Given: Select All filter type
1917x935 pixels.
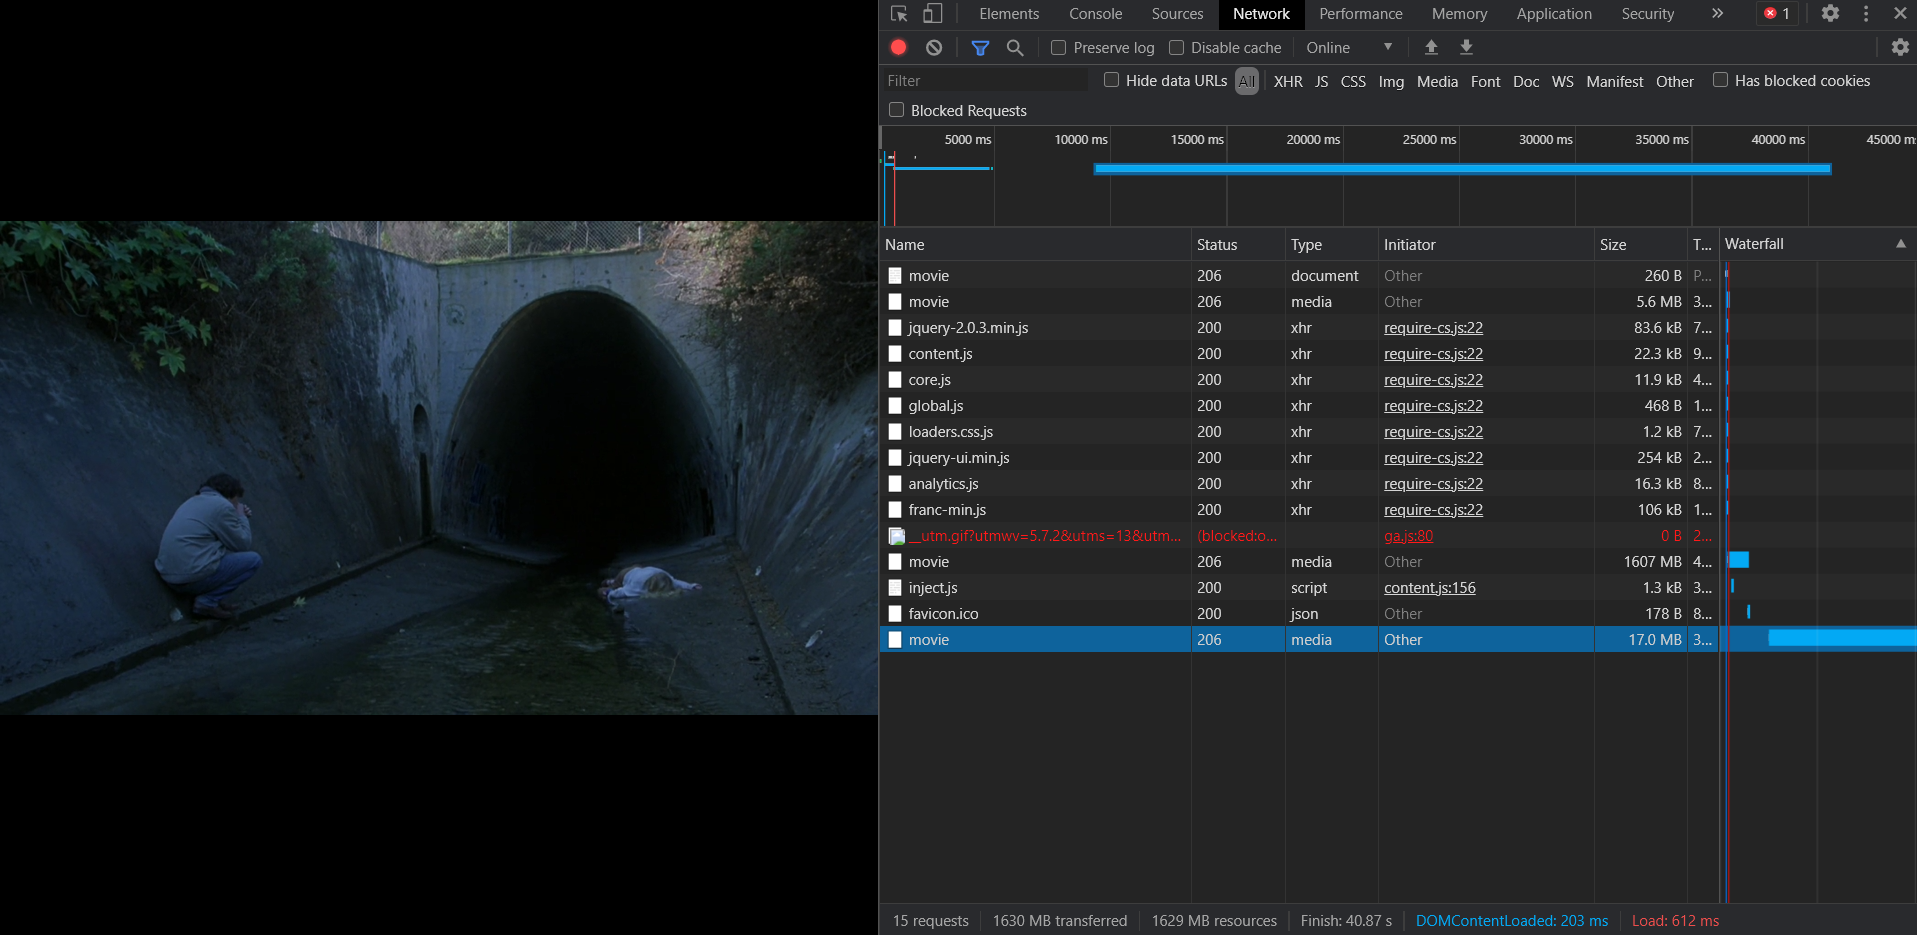Looking at the screenshot, I should (1246, 81).
